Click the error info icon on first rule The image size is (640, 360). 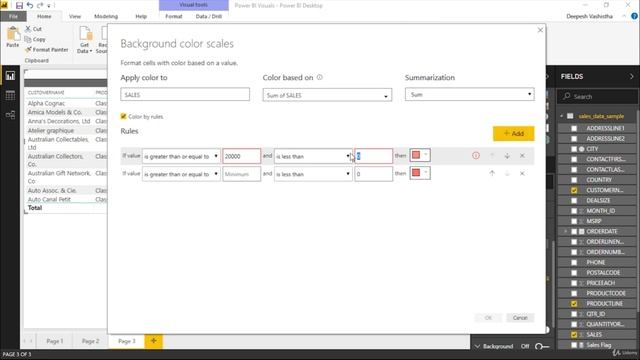[x=476, y=156]
